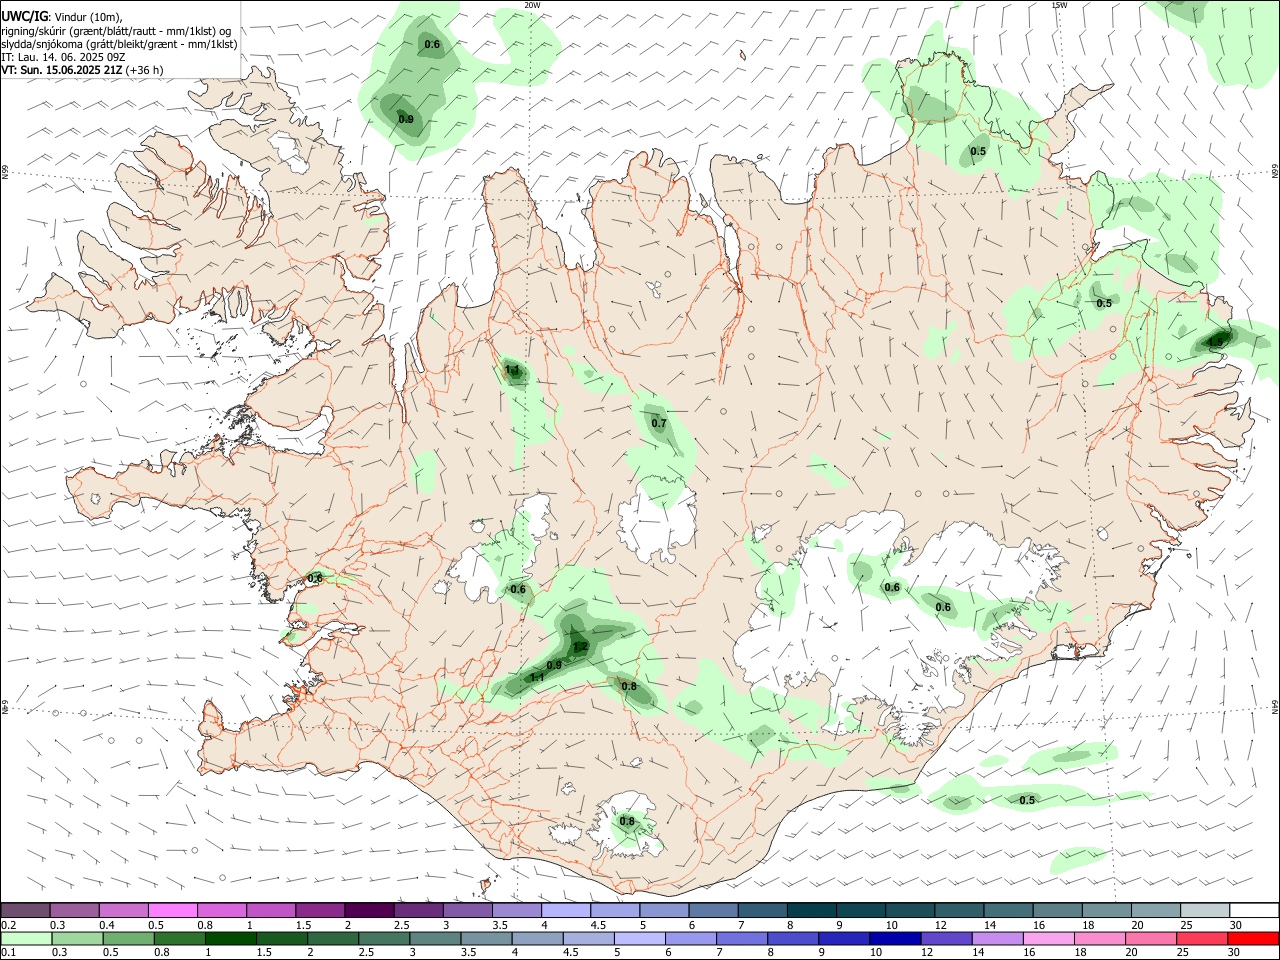Viewport: 1280px width, 960px height.
Task: Pick the dark mauve 0.2 swatch in upper legend
Action: click(x=26, y=910)
